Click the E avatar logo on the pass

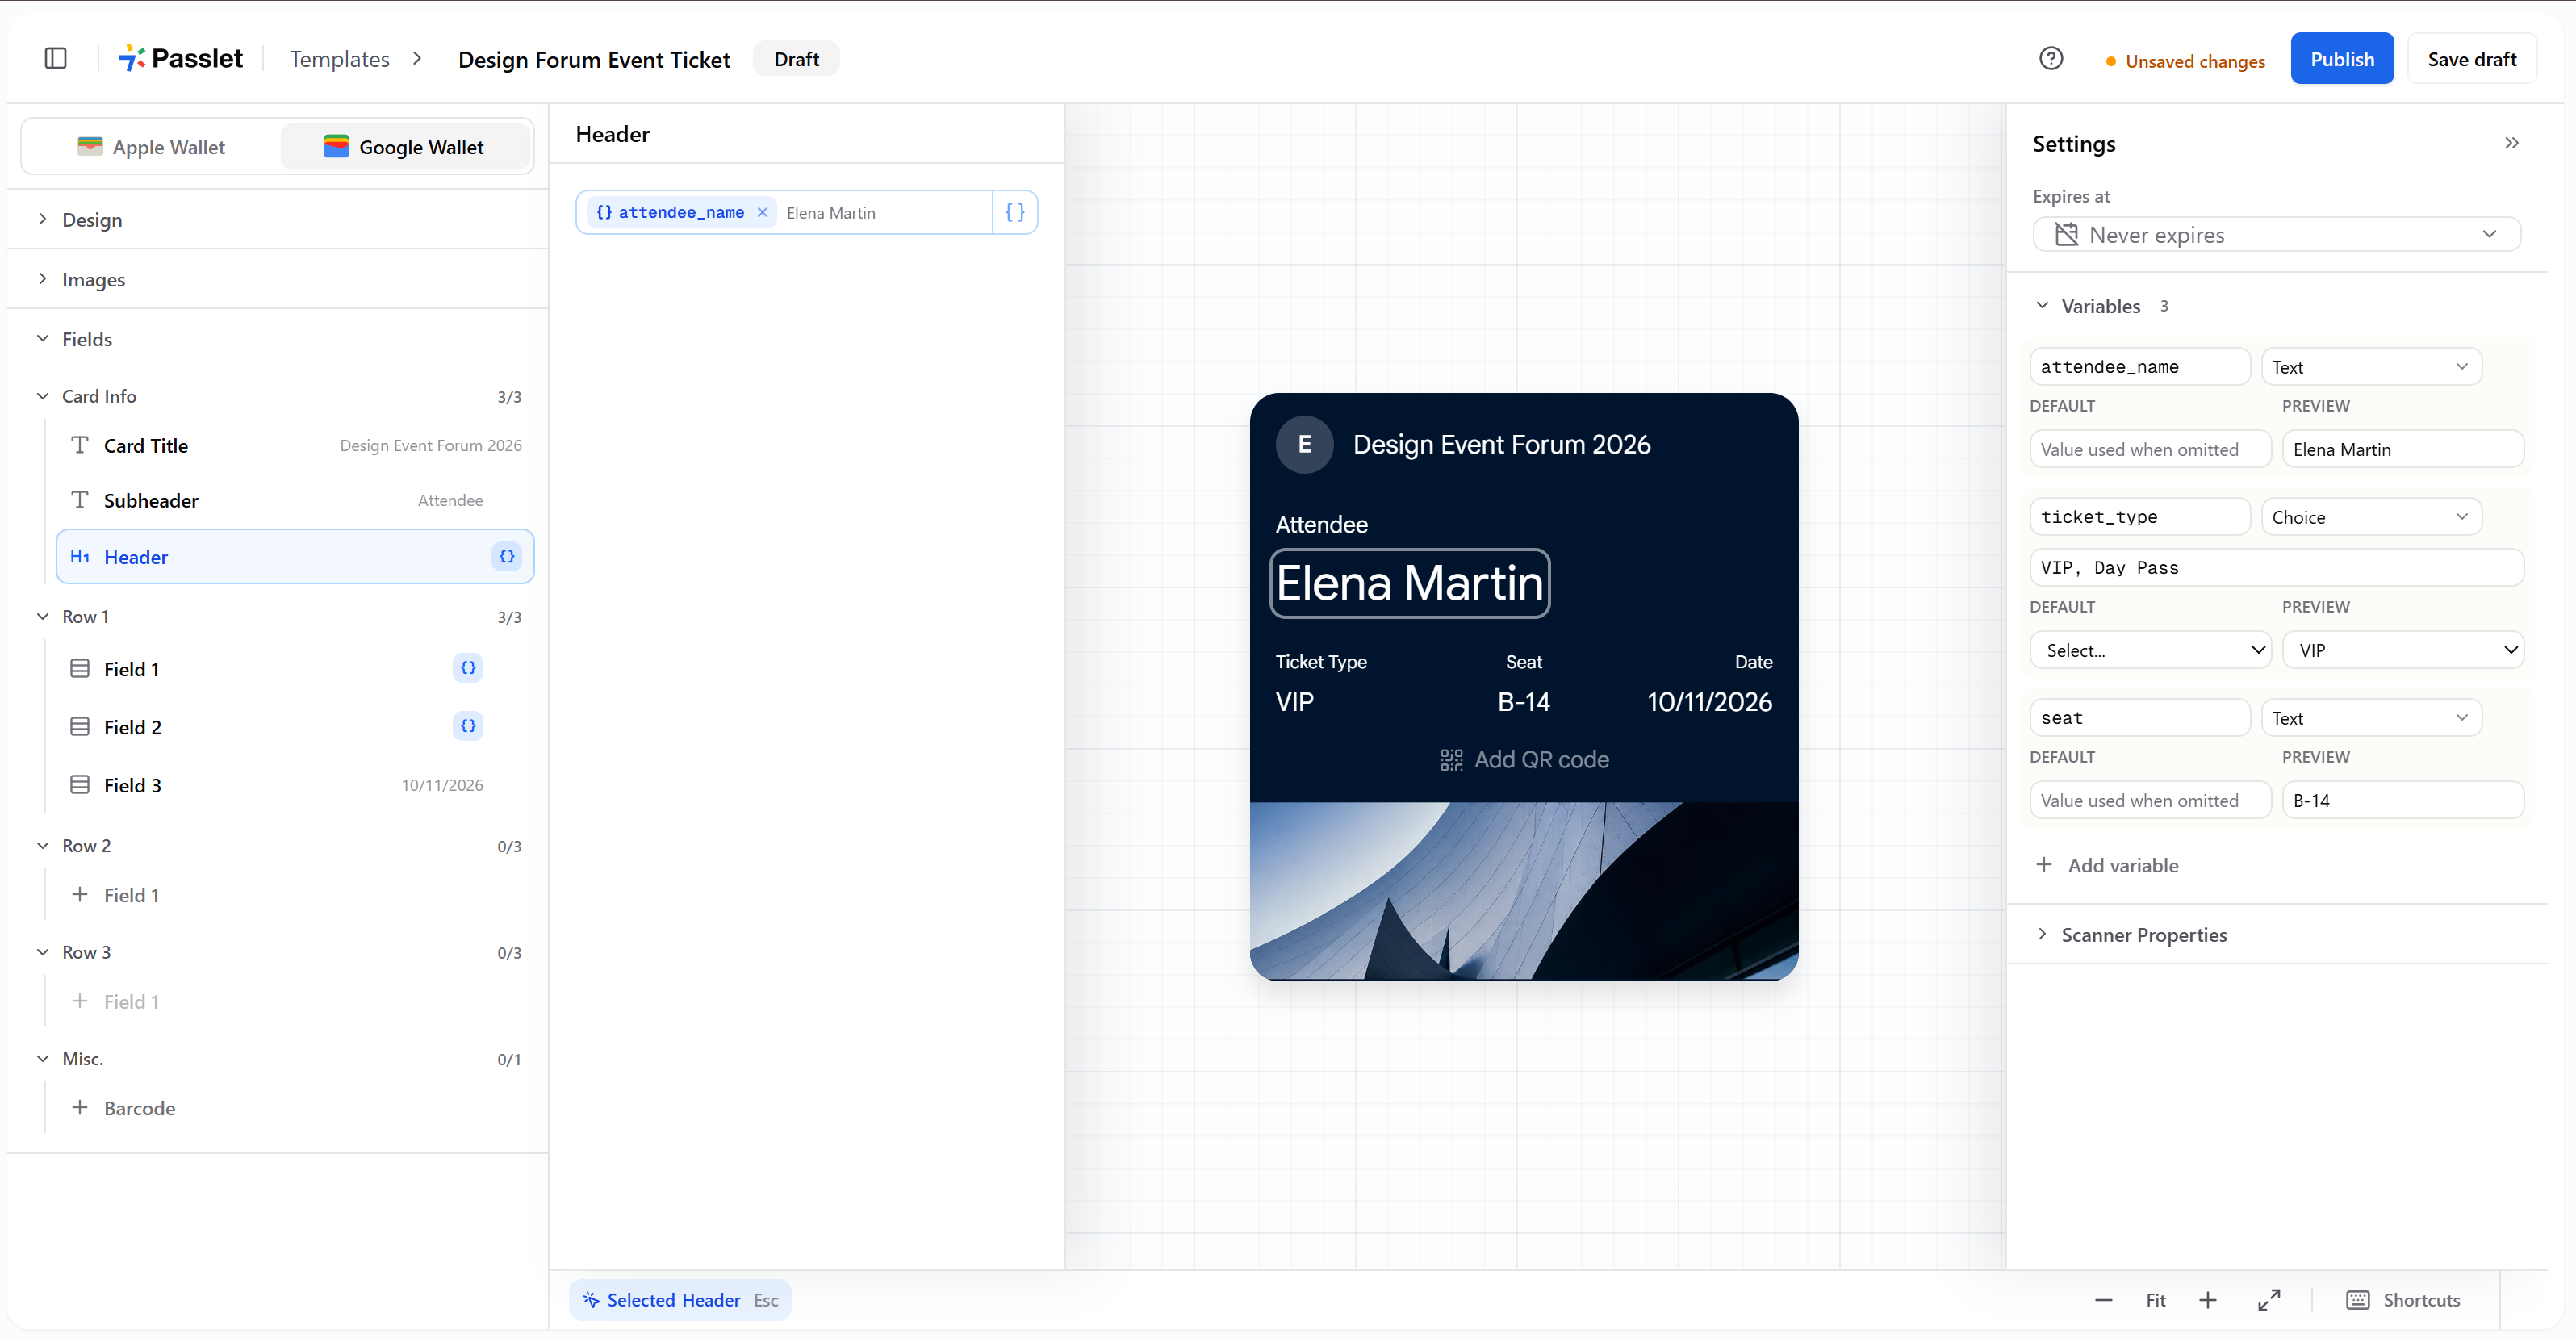[1304, 444]
